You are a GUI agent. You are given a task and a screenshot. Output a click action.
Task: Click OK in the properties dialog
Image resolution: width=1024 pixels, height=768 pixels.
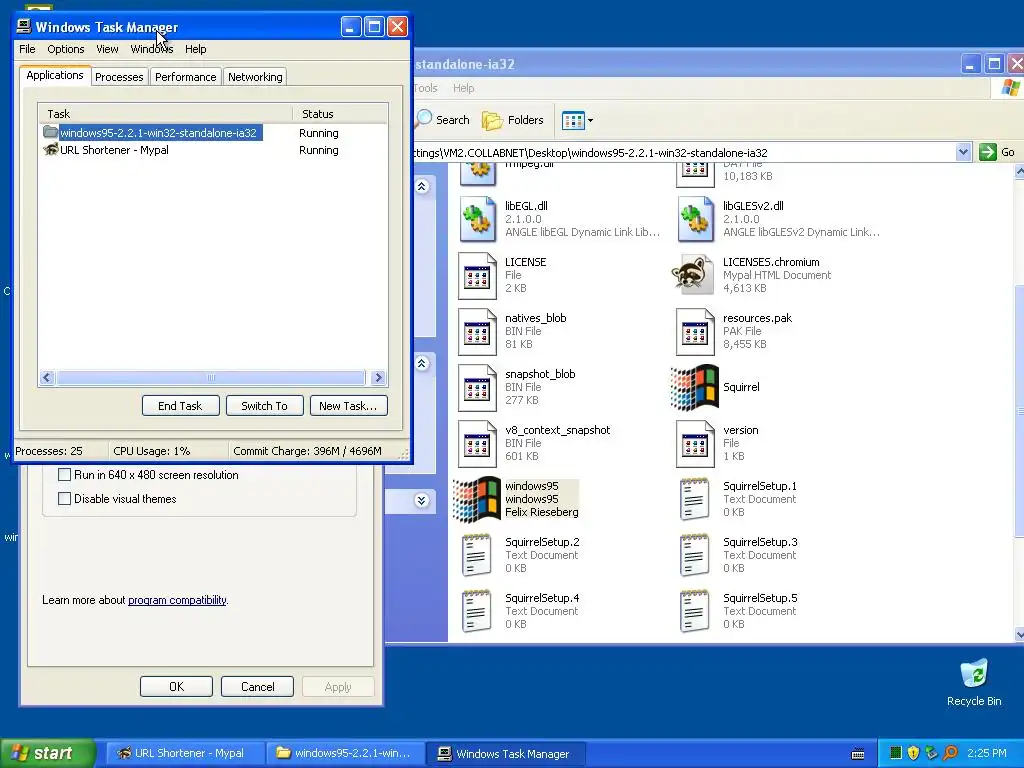[x=176, y=686]
